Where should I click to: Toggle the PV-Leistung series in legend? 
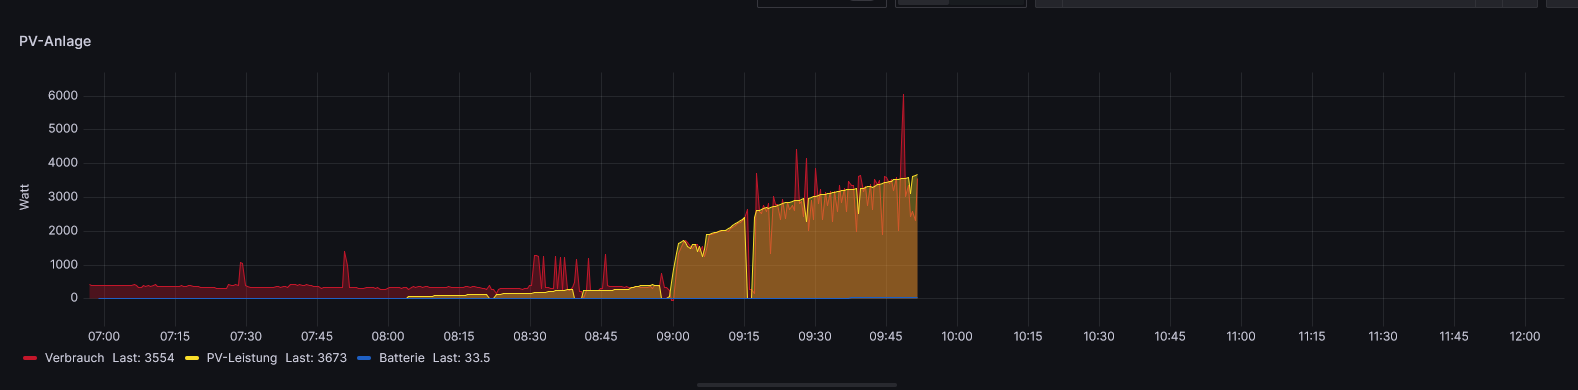click(x=241, y=358)
